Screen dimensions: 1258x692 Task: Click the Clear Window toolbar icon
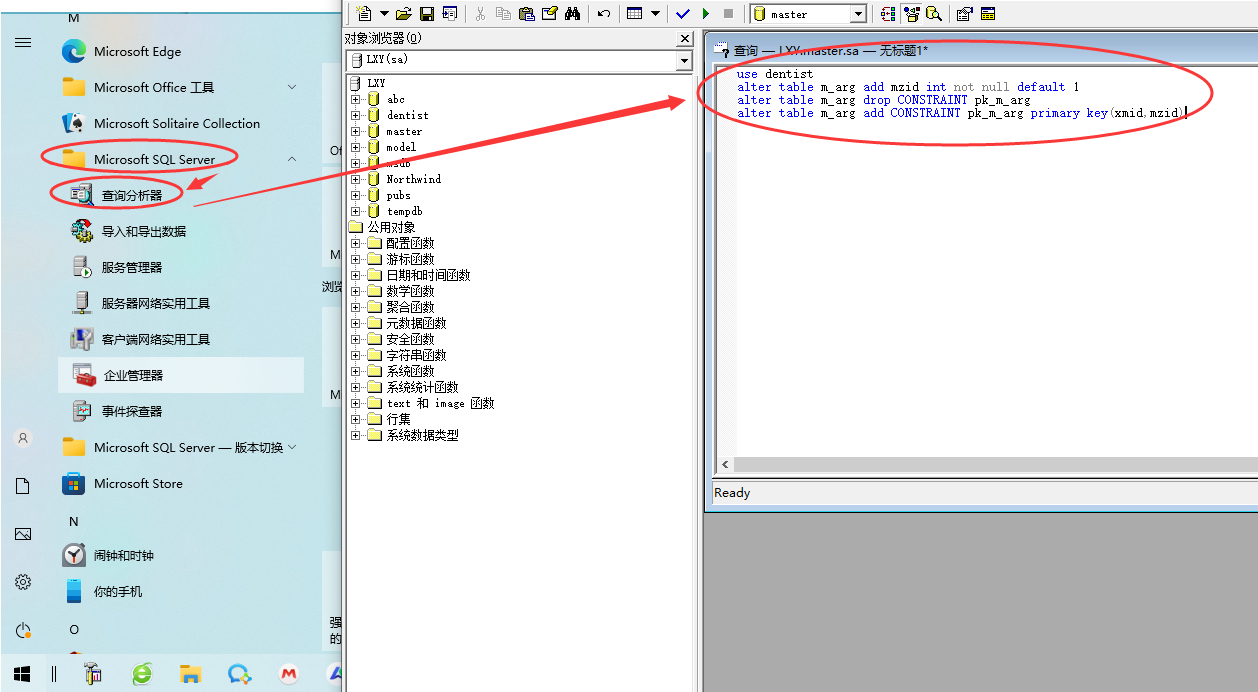[549, 14]
